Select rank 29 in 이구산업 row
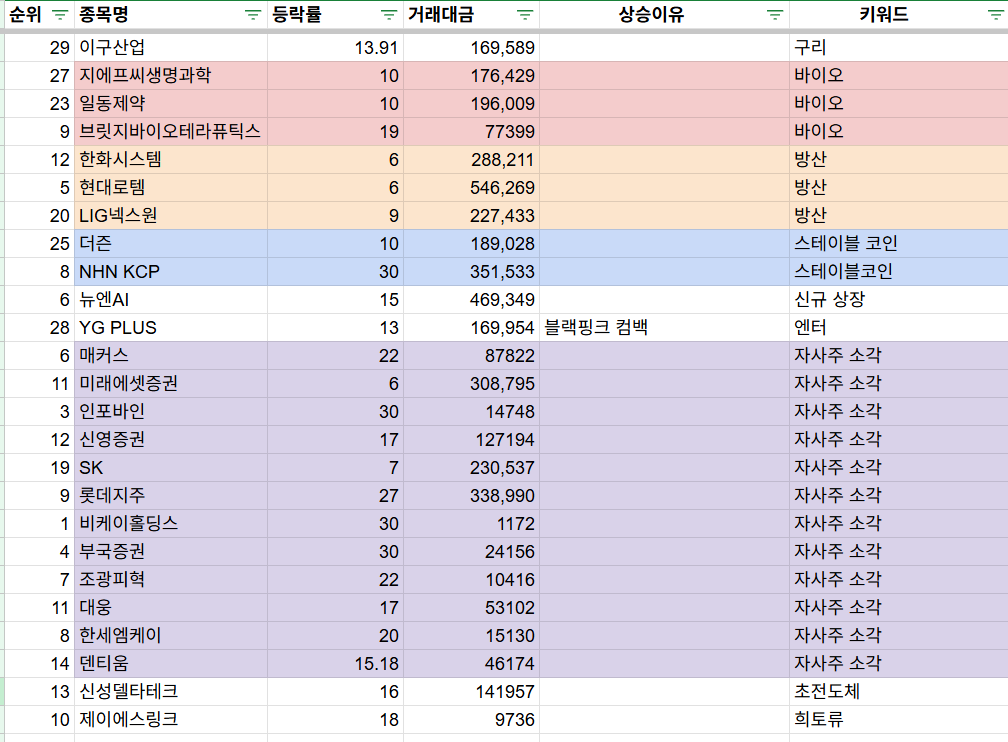 coord(39,48)
